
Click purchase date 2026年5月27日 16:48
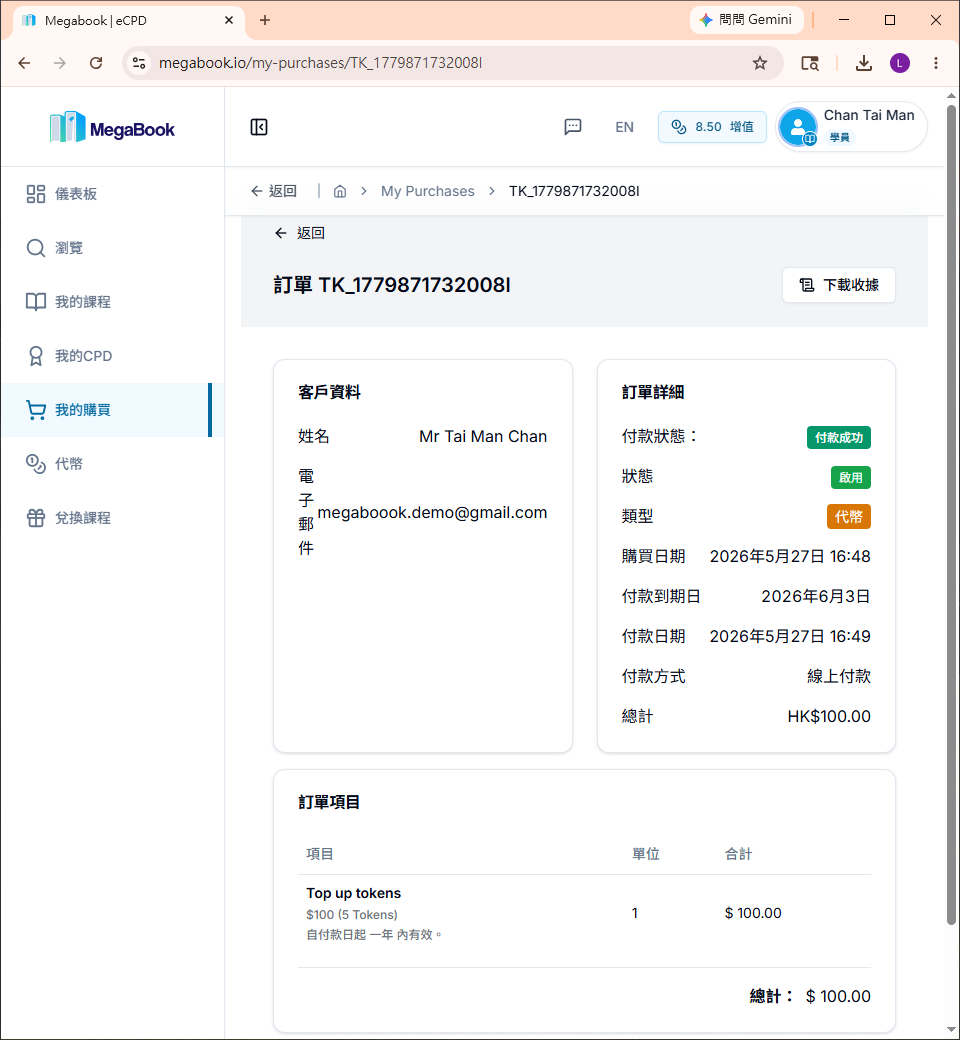pos(789,556)
